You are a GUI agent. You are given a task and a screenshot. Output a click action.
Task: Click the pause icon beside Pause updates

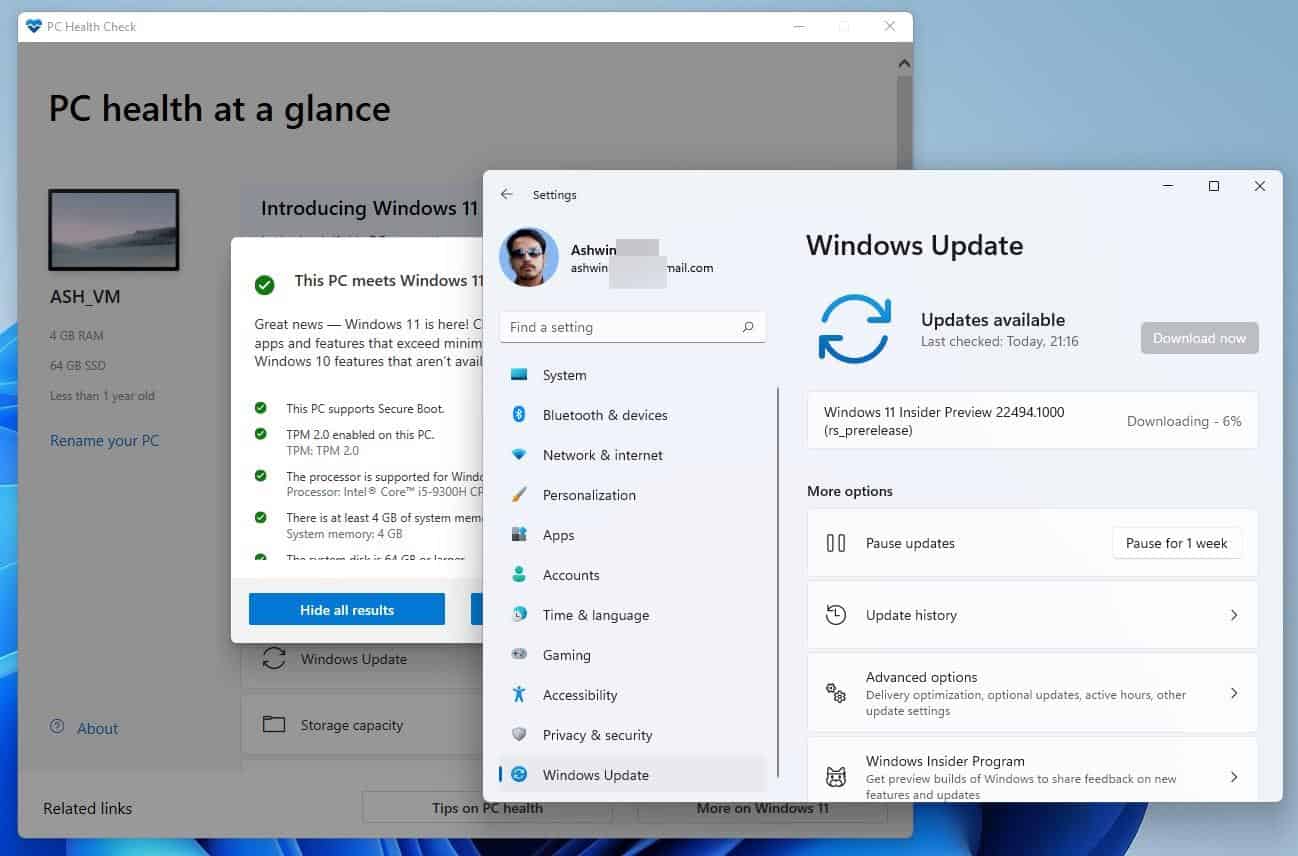click(x=836, y=543)
